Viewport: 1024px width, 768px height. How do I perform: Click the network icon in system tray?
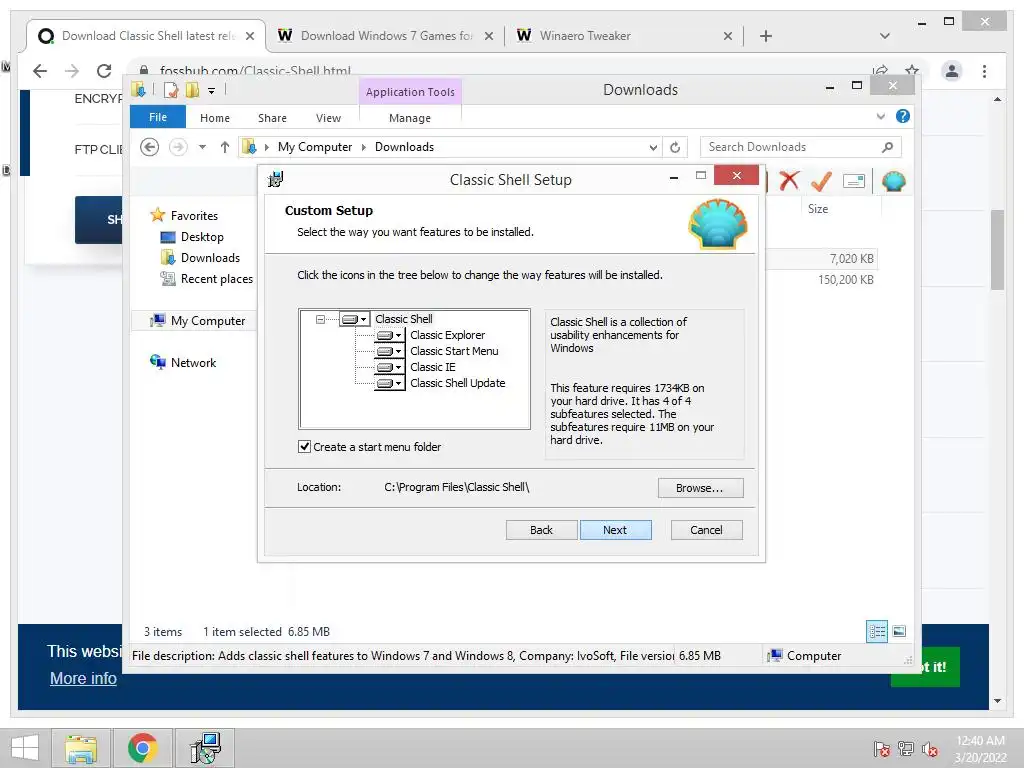pos(906,749)
